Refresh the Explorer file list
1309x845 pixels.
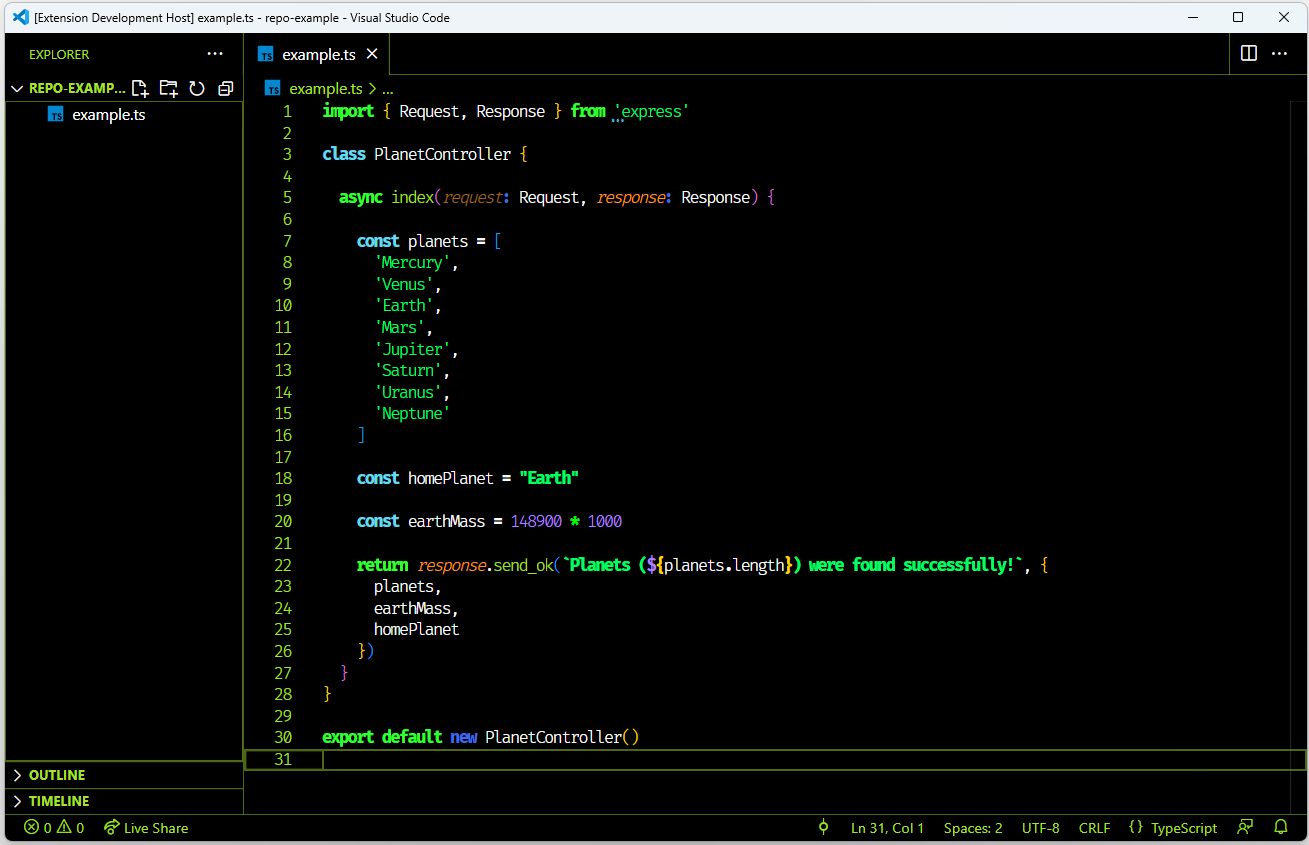coord(196,88)
